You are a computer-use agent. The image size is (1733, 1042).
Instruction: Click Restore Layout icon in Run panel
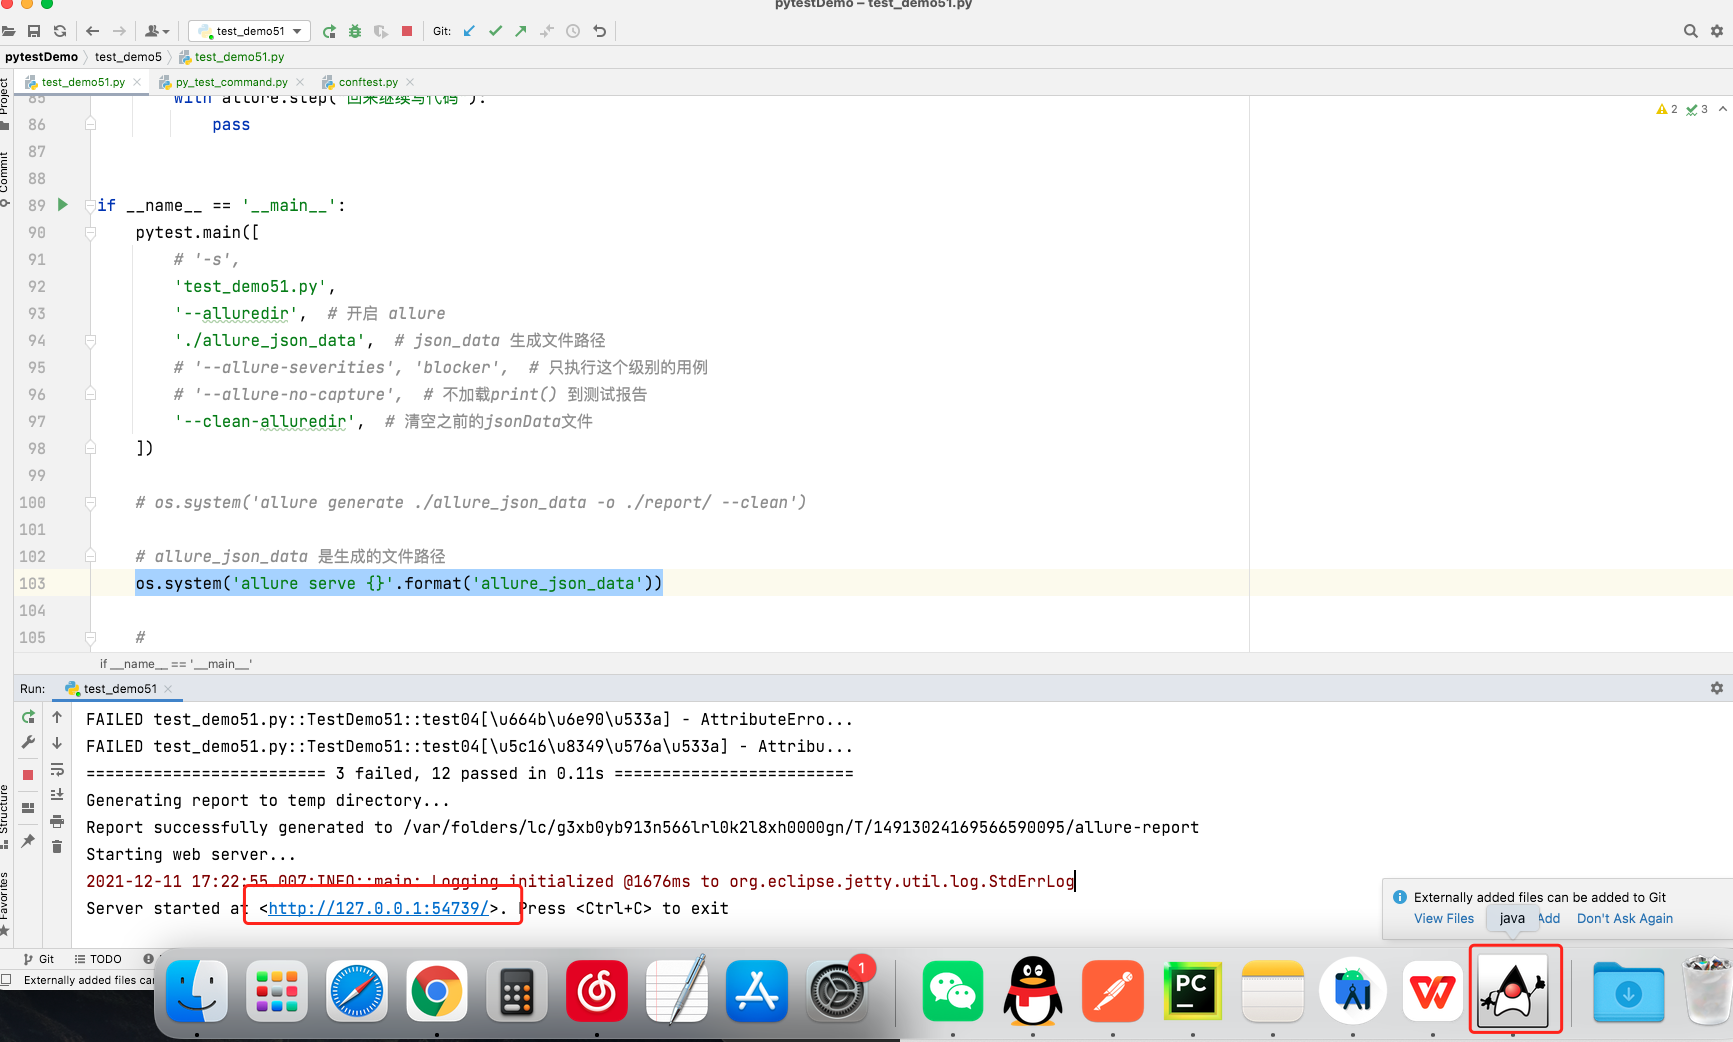click(x=28, y=808)
